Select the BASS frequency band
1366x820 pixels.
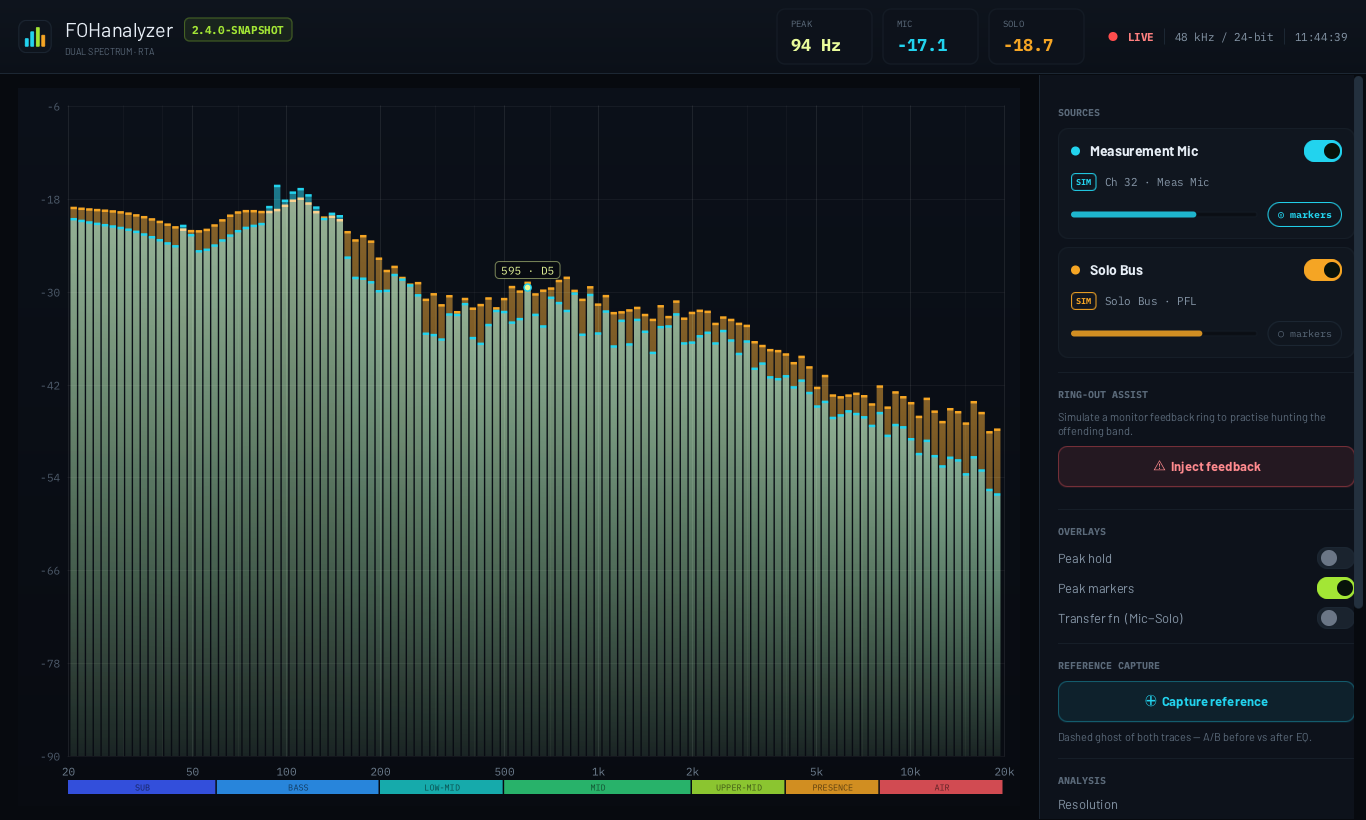point(298,787)
